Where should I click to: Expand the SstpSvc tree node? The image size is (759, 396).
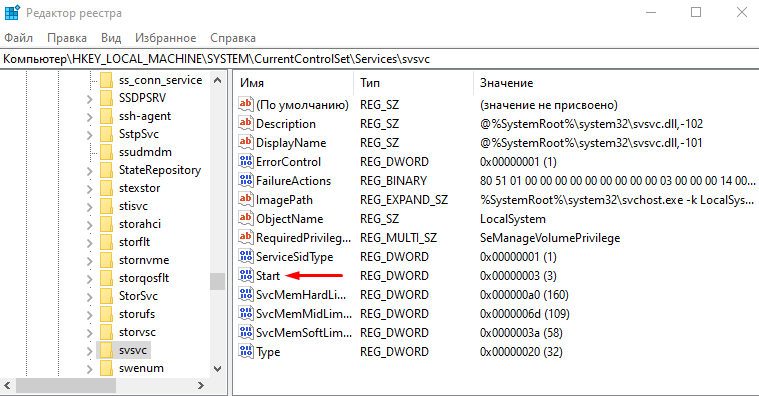[90, 135]
